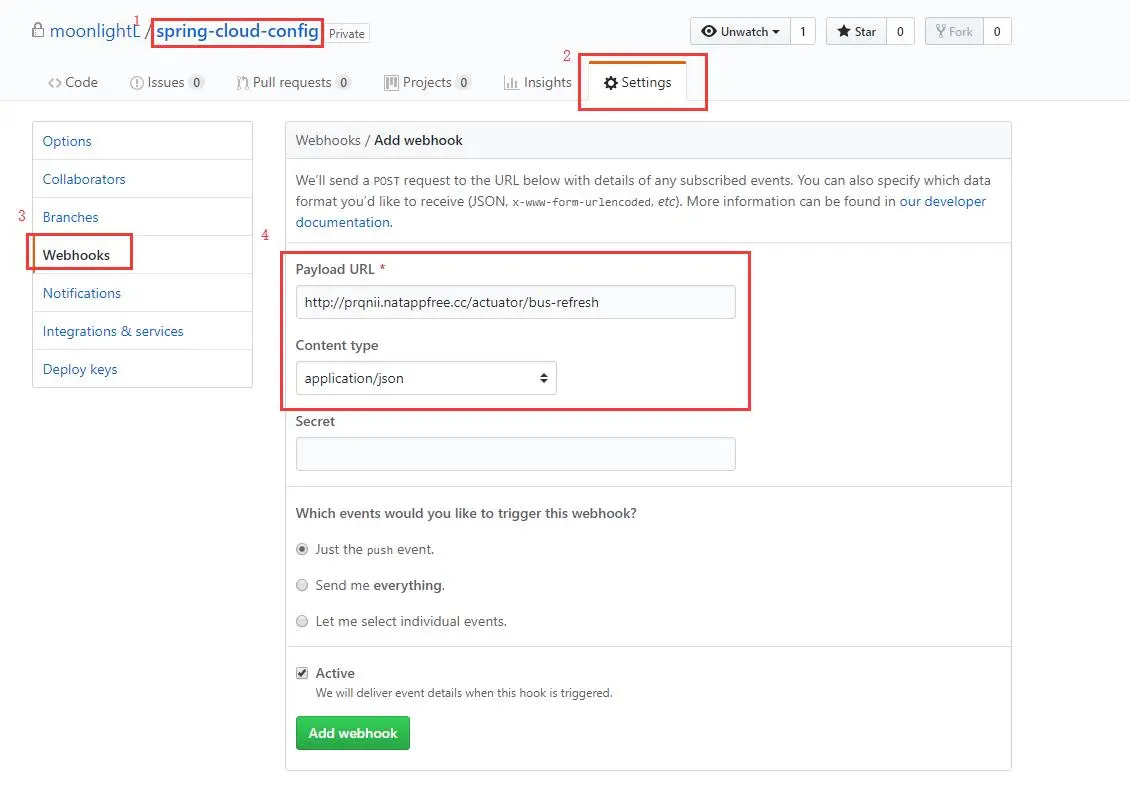
Task: Open the Collaborators settings page
Action: (84, 179)
